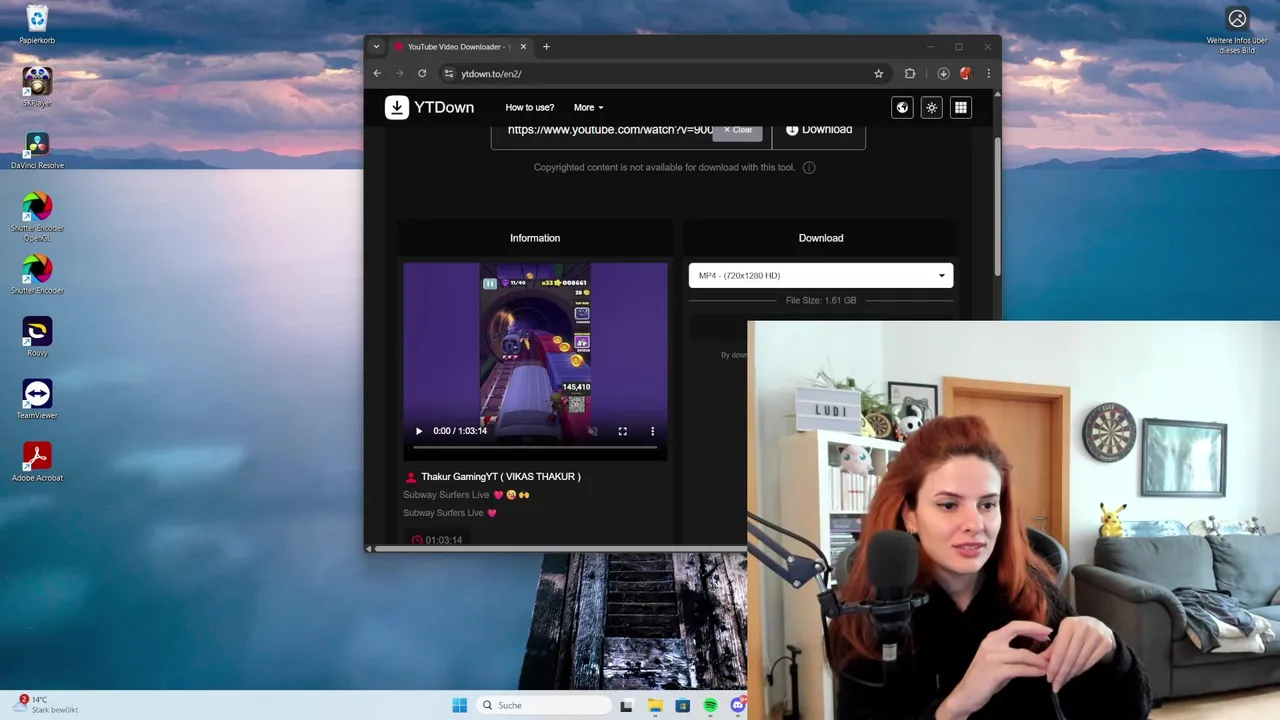Click the Clear button in URL field

click(738, 130)
